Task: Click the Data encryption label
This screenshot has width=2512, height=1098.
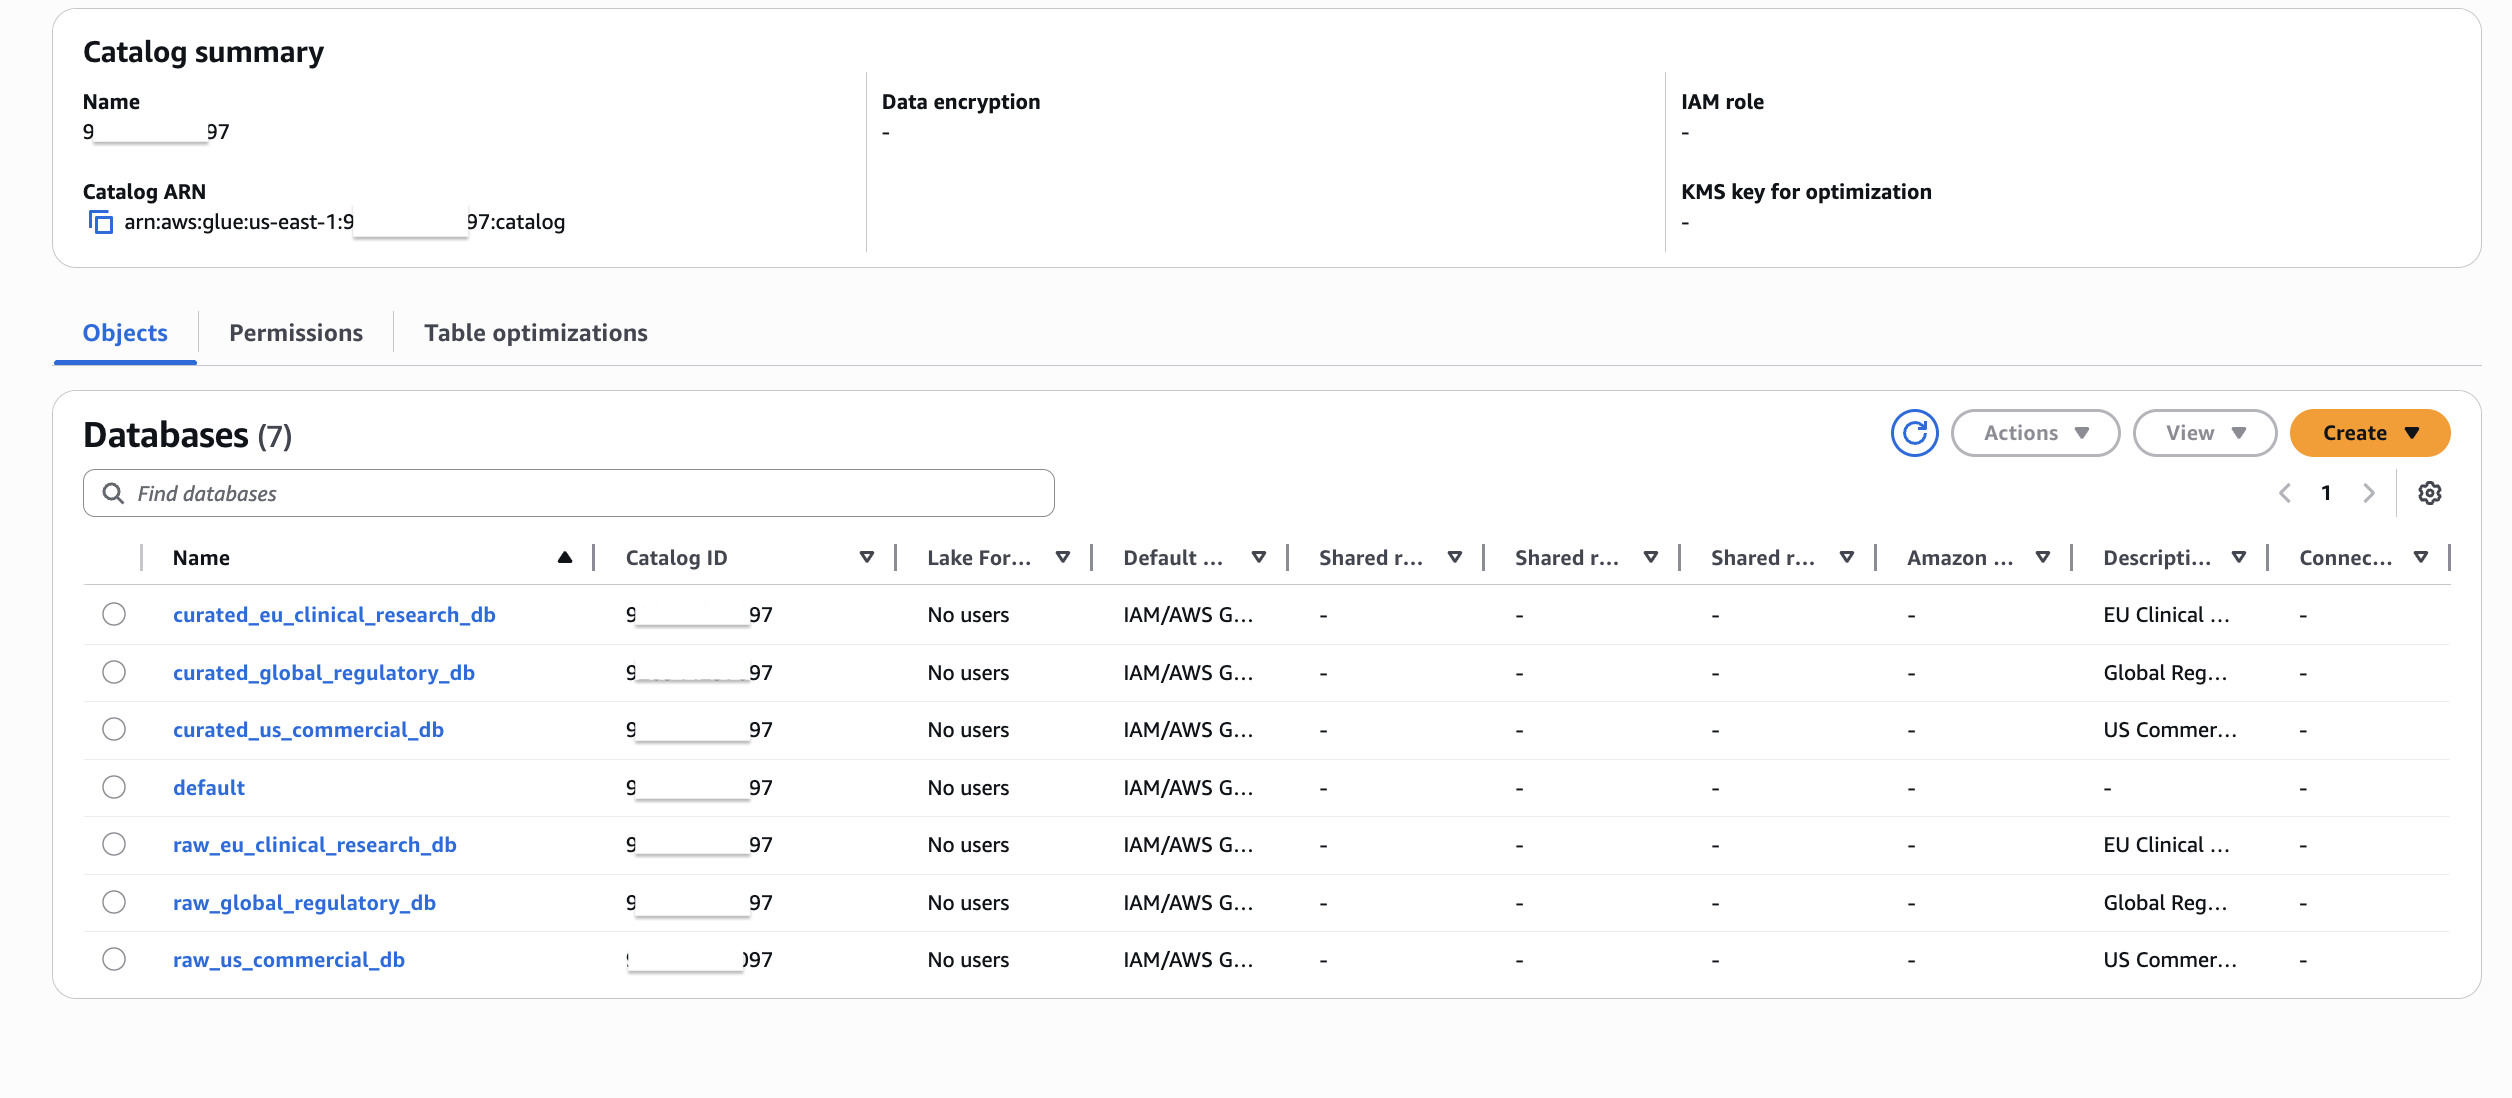Action: (x=961, y=102)
